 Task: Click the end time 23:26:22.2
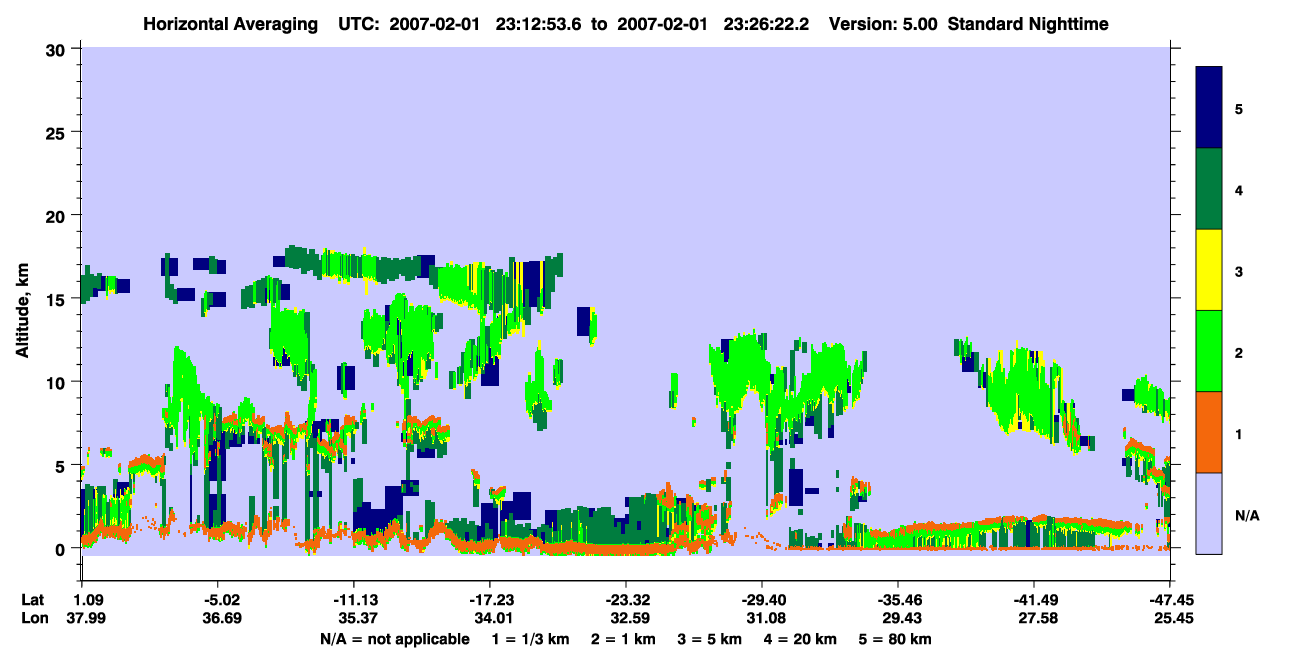765,23
